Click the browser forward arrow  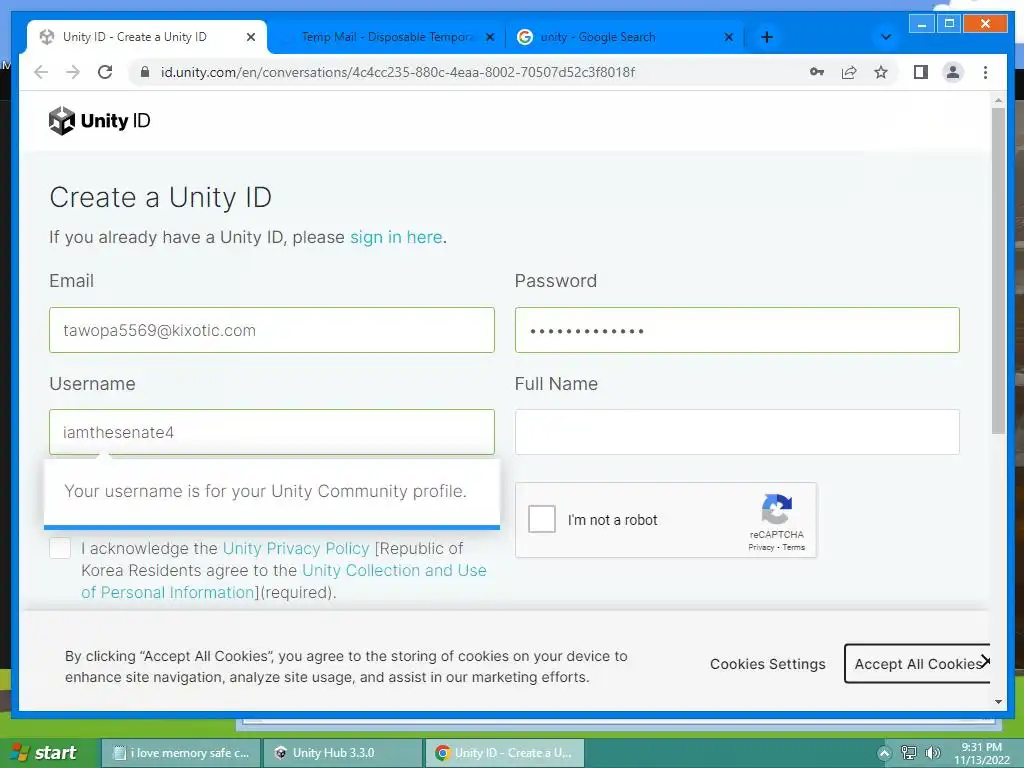point(73,72)
